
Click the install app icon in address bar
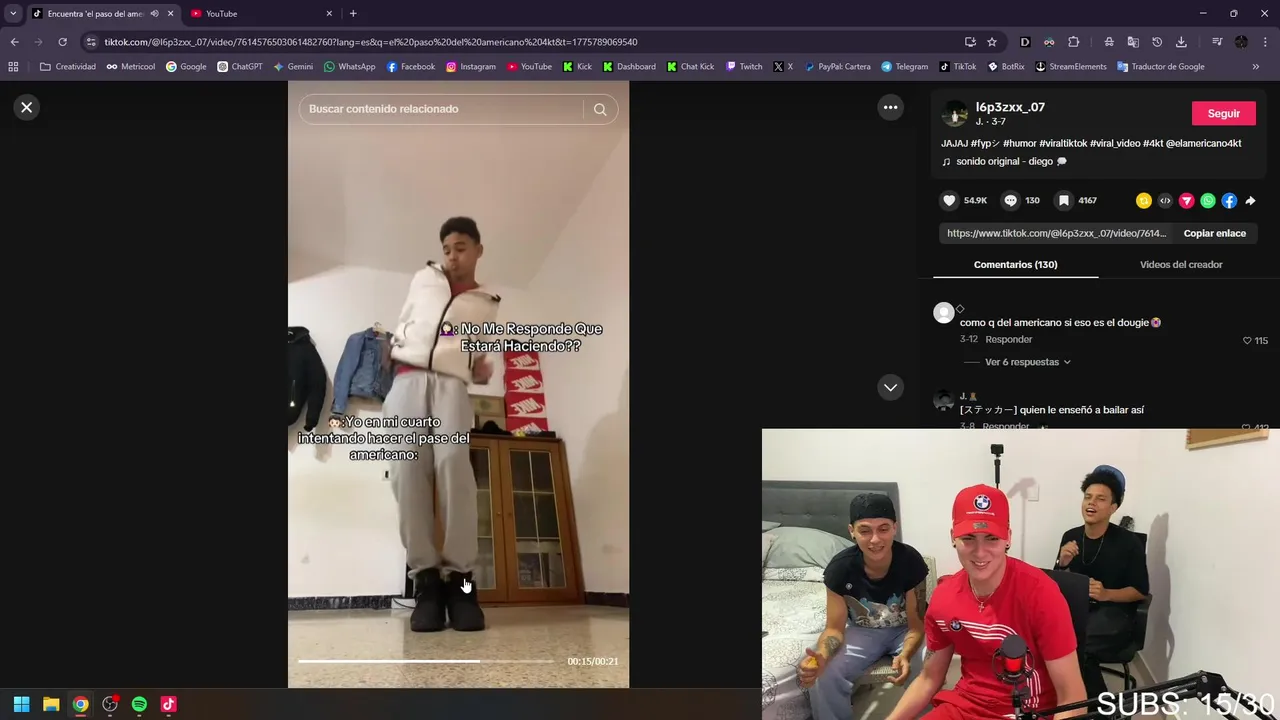[970, 42]
